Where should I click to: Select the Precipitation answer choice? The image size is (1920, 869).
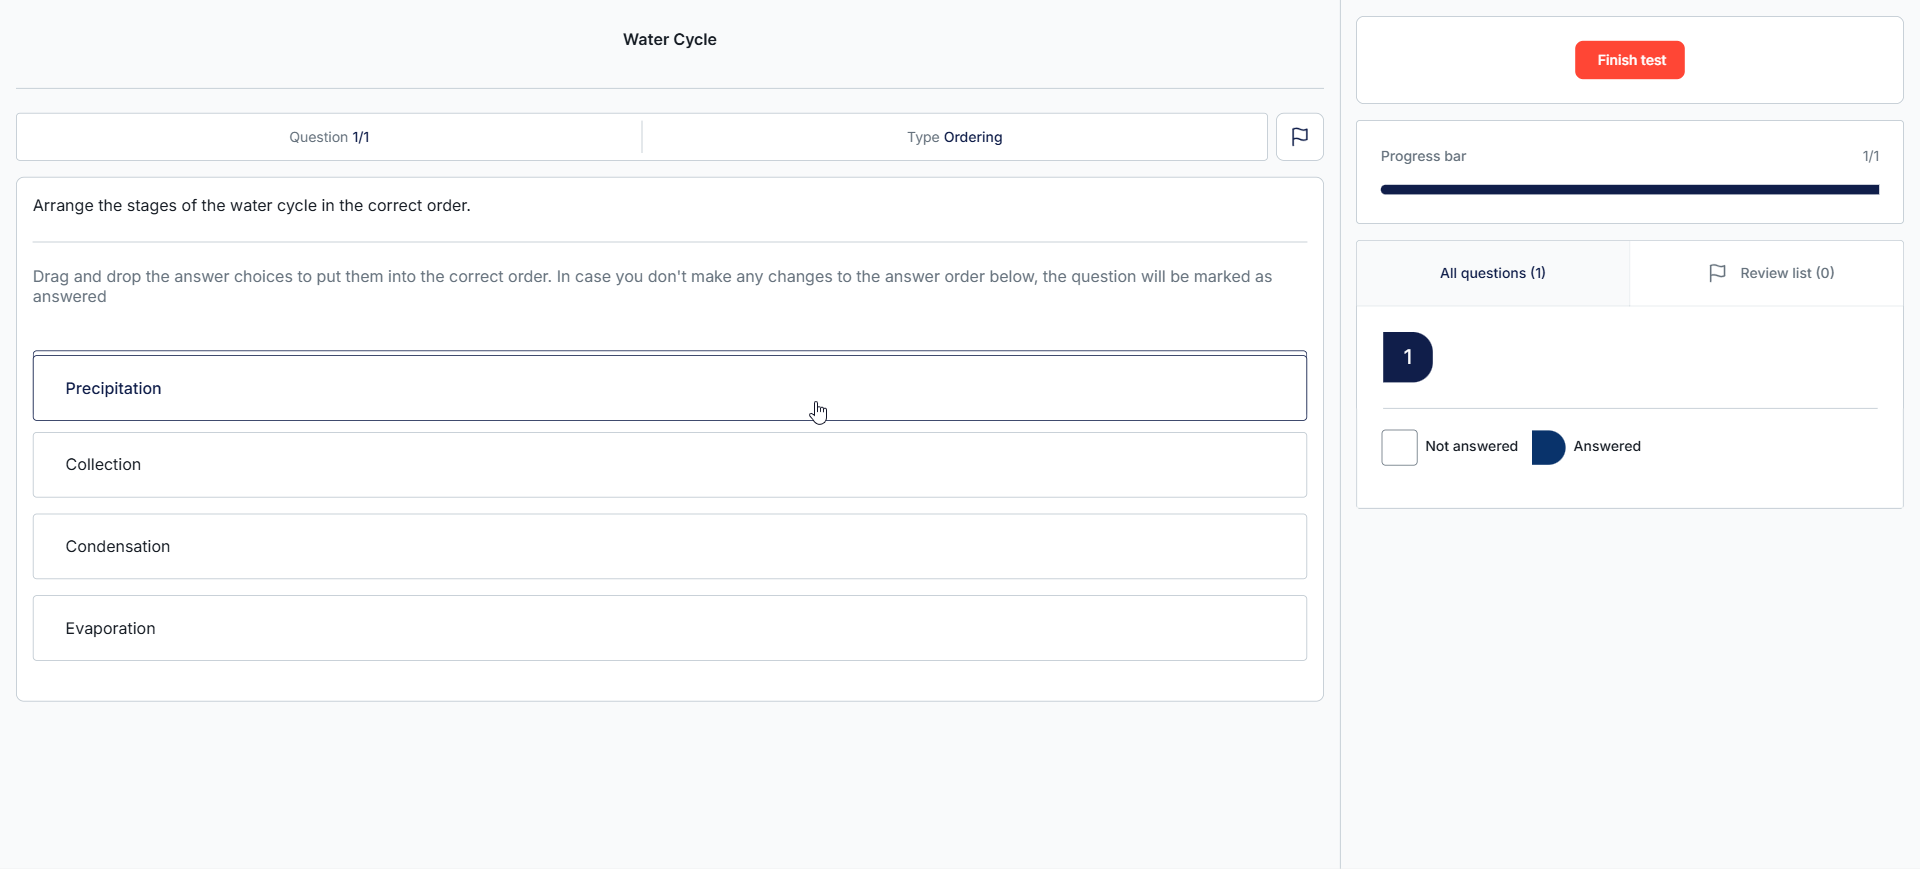[x=669, y=388]
